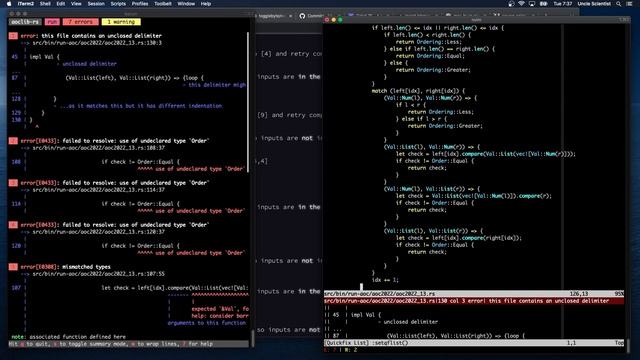The width and height of the screenshot is (640, 360).
Task: Click the red badge beside the rs:114:37 error
Action: (x=13, y=183)
